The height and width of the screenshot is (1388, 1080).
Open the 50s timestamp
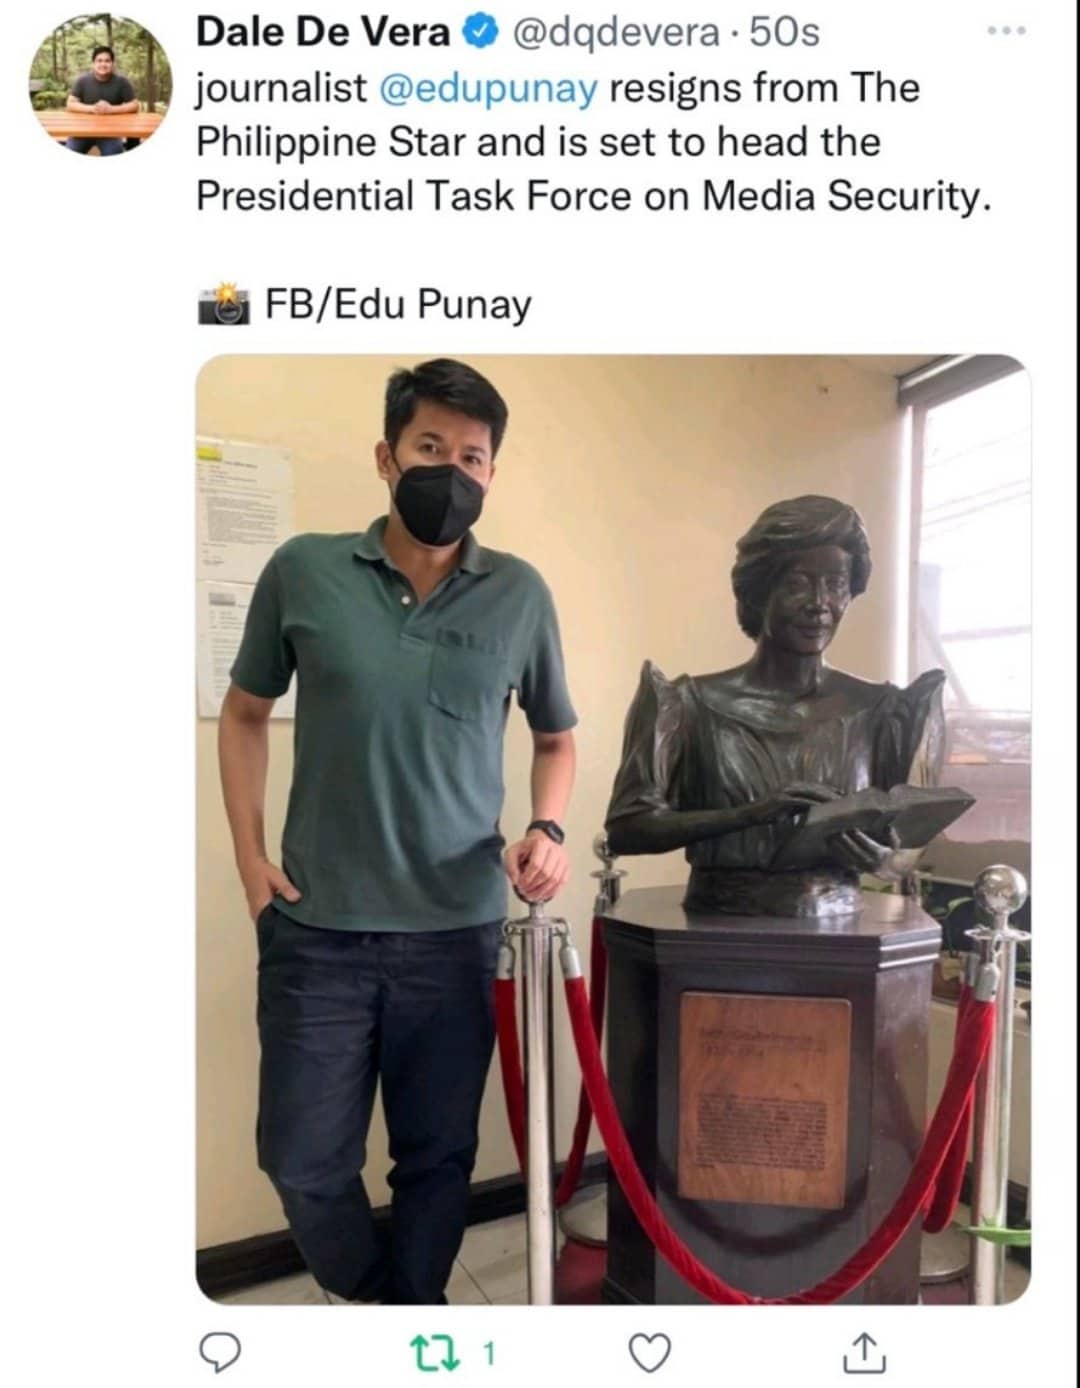(783, 33)
